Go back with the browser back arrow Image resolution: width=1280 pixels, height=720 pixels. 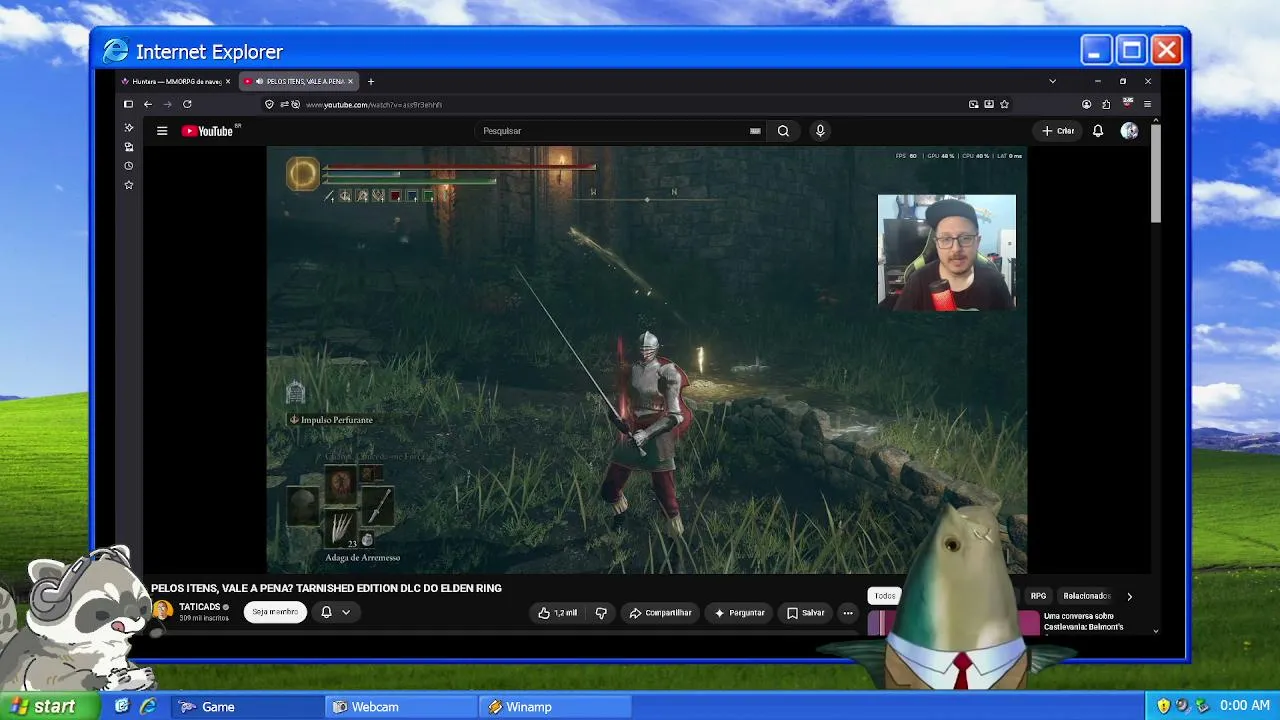point(147,104)
